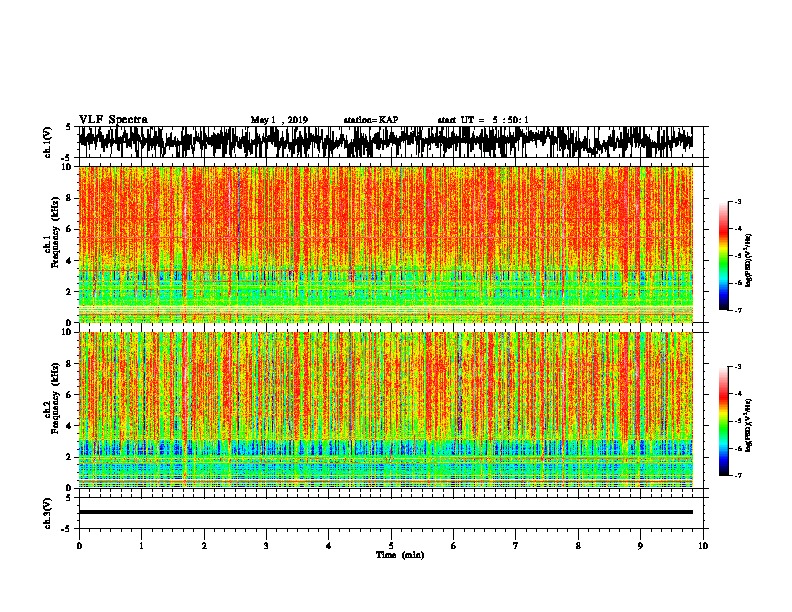
Task: Click the "-3" label on ch.1 color bar
Action: click(x=737, y=202)
